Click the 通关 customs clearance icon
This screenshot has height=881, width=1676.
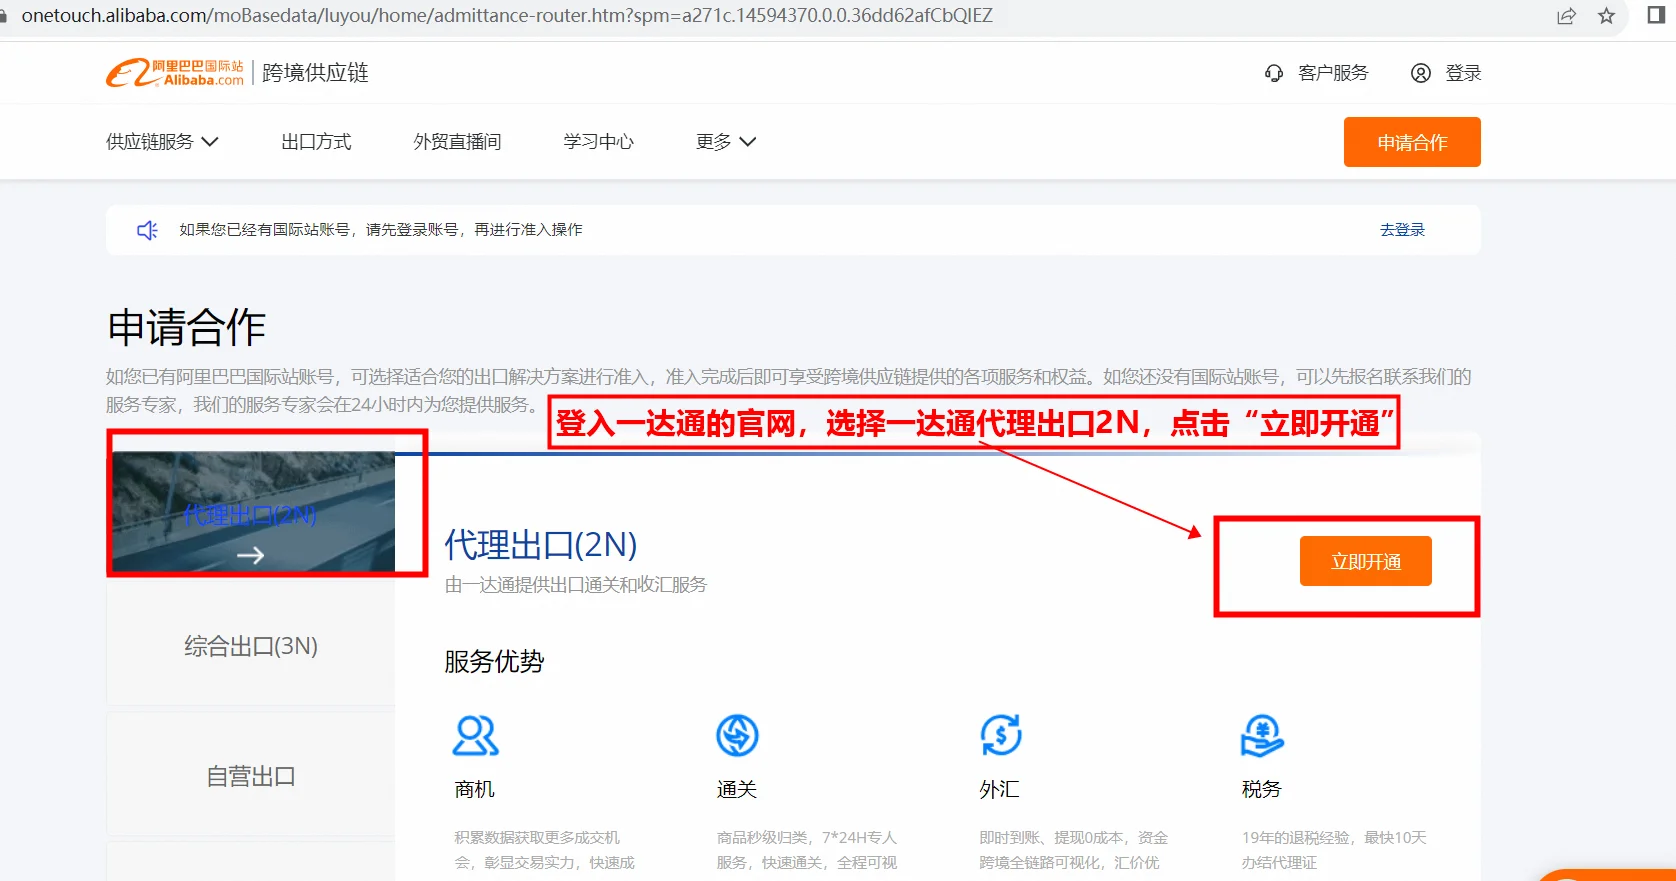pyautogui.click(x=738, y=736)
